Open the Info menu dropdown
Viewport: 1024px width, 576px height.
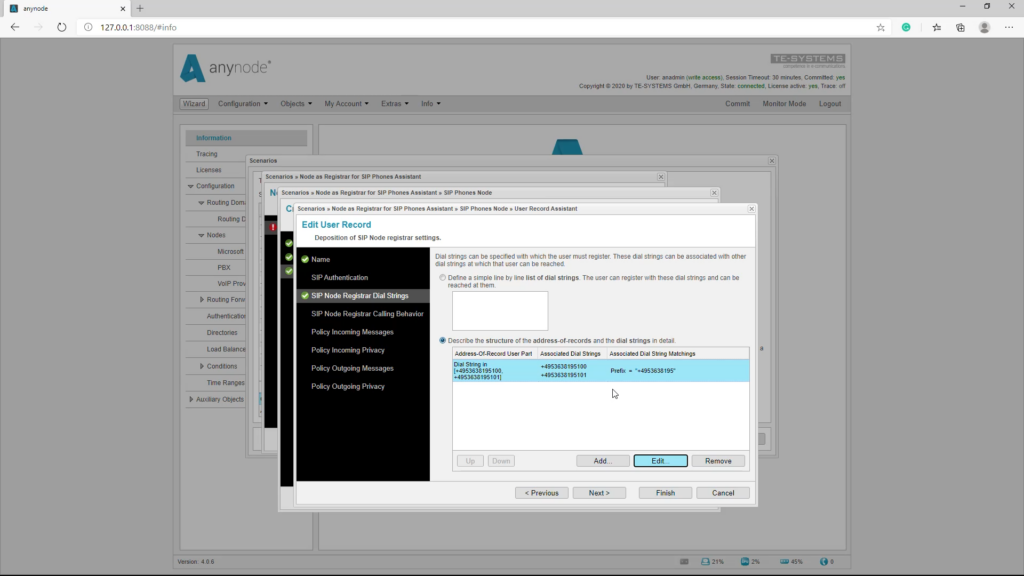point(430,104)
